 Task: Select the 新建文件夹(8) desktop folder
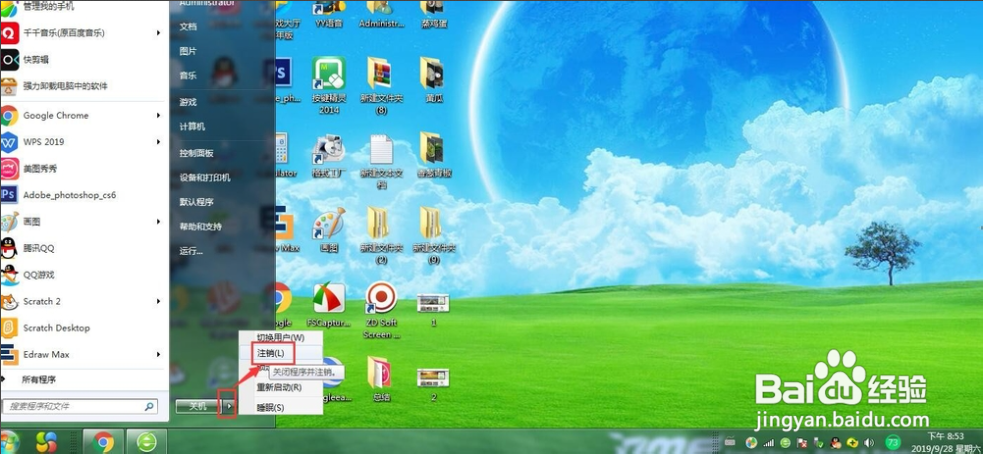pyautogui.click(x=381, y=85)
